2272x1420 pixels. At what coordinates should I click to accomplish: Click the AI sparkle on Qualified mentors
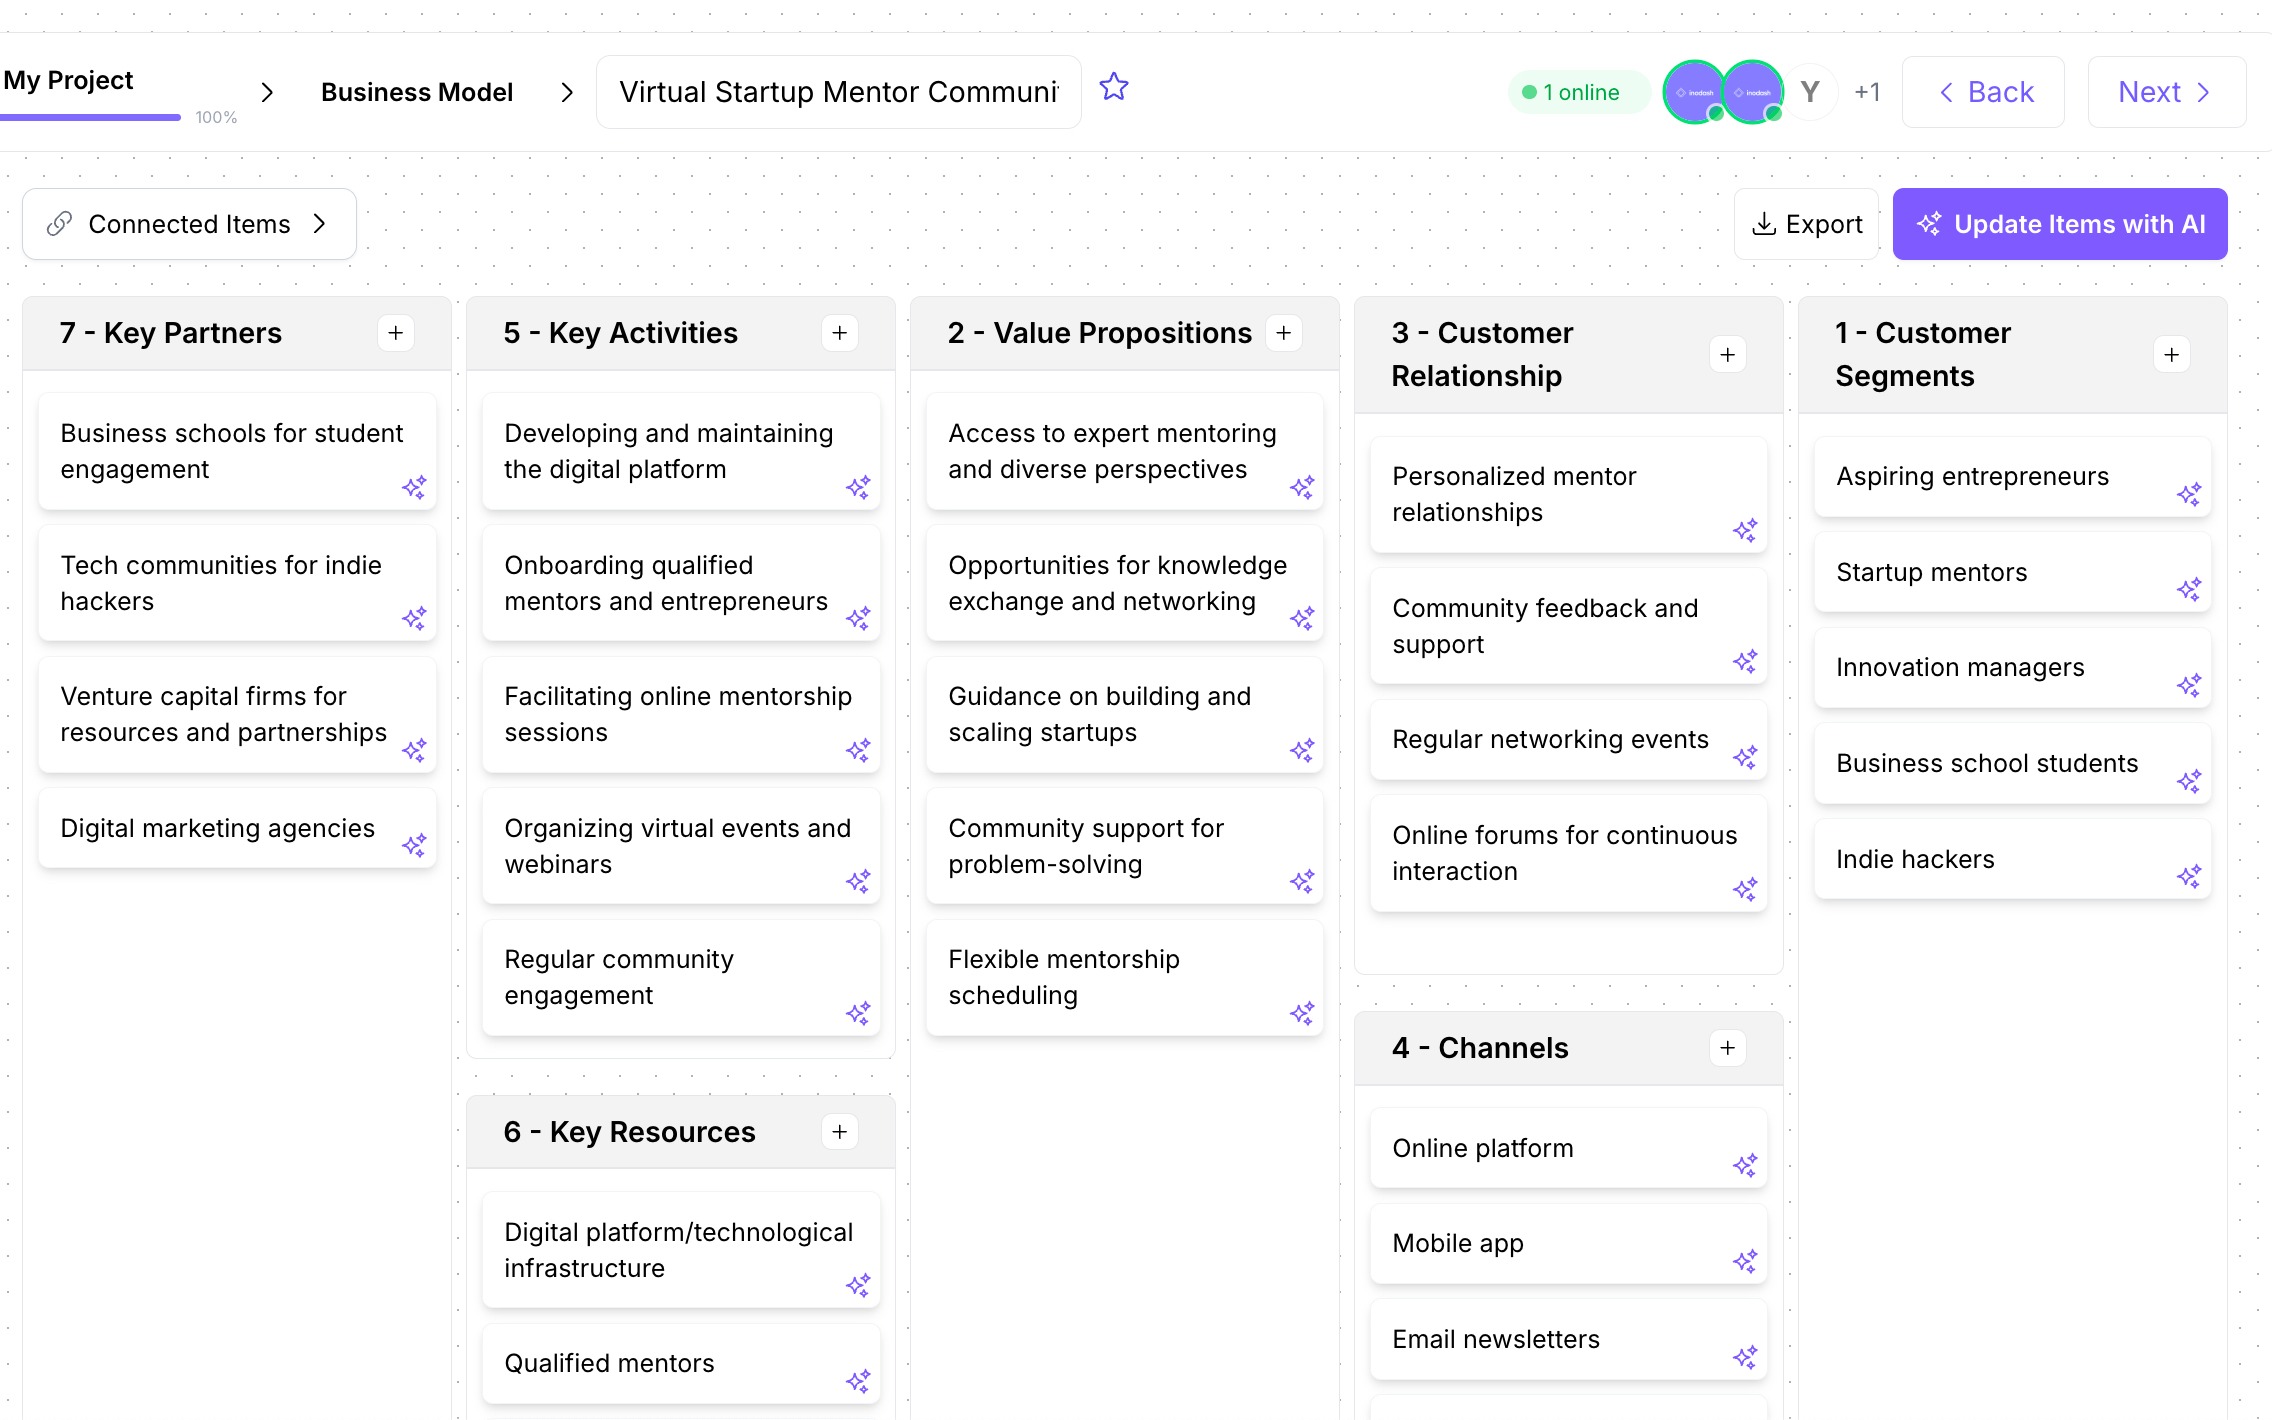click(x=858, y=1382)
